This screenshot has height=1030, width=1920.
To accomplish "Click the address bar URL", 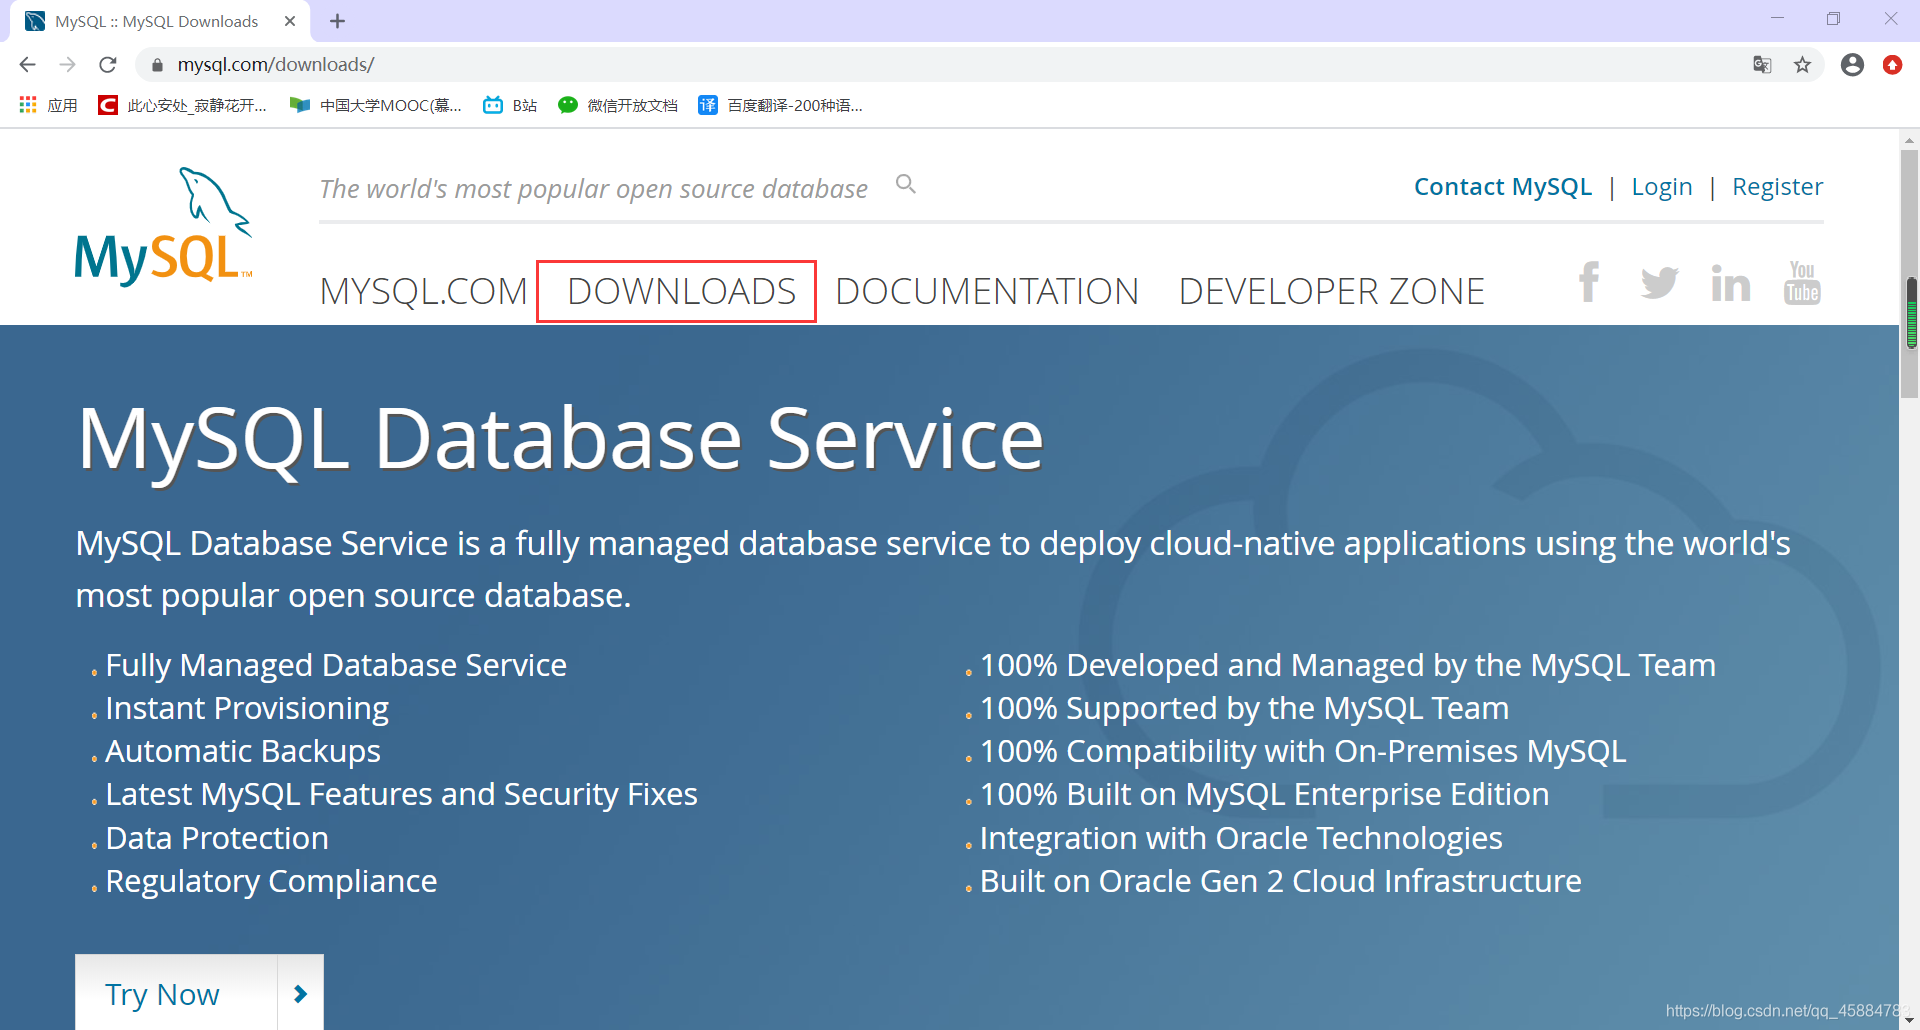I will click(276, 65).
